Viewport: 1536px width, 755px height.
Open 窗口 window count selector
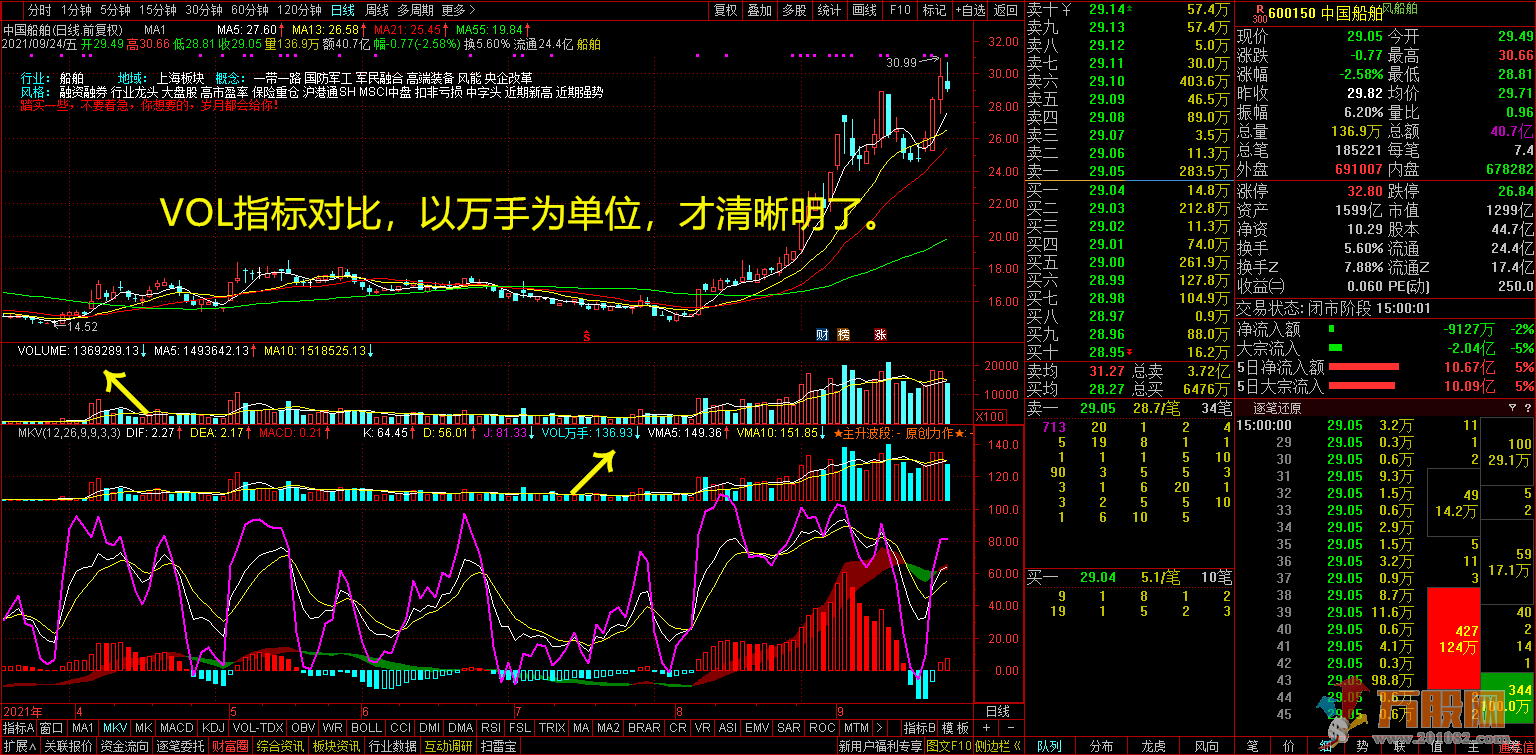click(x=51, y=728)
